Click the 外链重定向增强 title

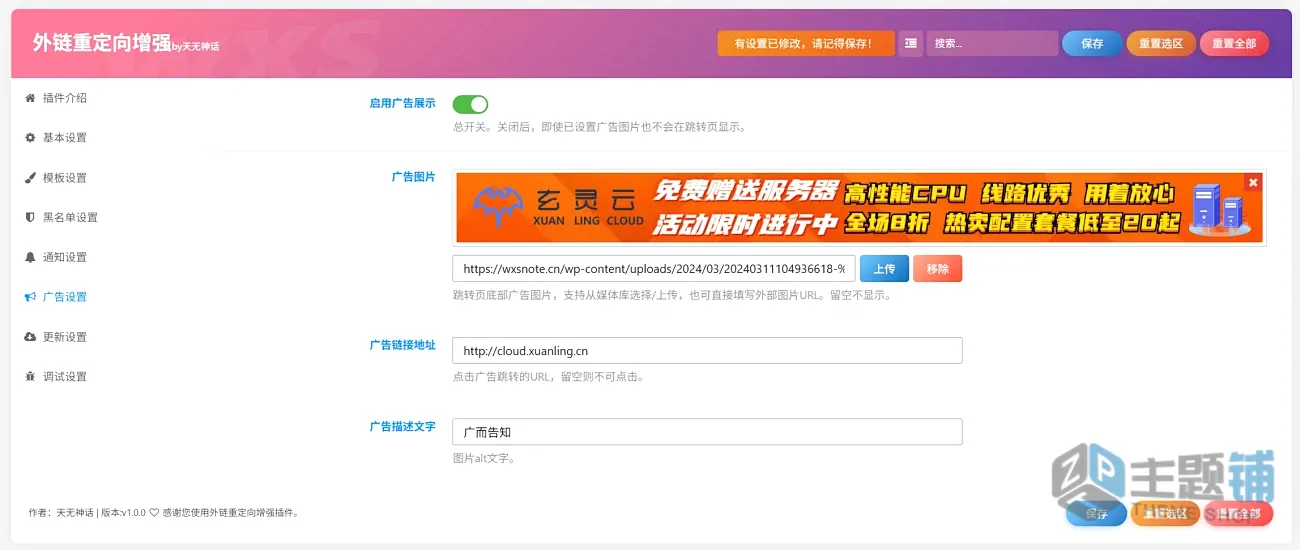[102, 43]
